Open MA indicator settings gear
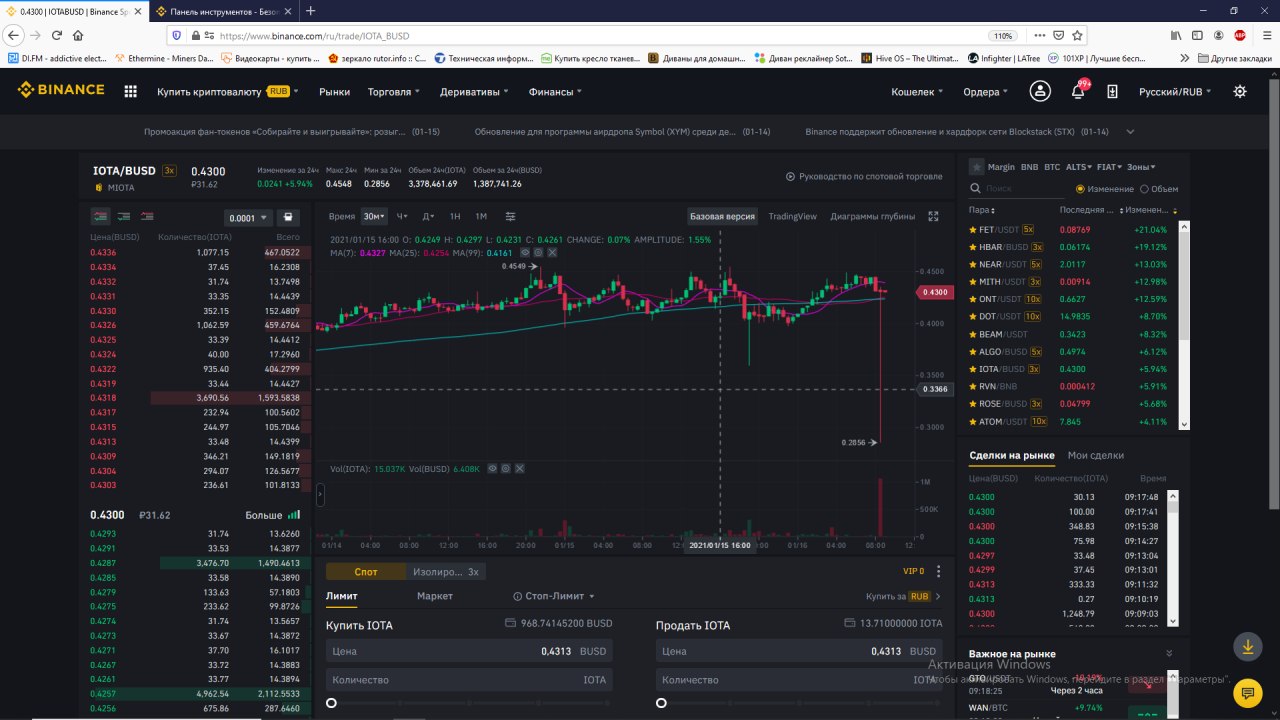Image resolution: width=1280 pixels, height=720 pixels. (538, 253)
